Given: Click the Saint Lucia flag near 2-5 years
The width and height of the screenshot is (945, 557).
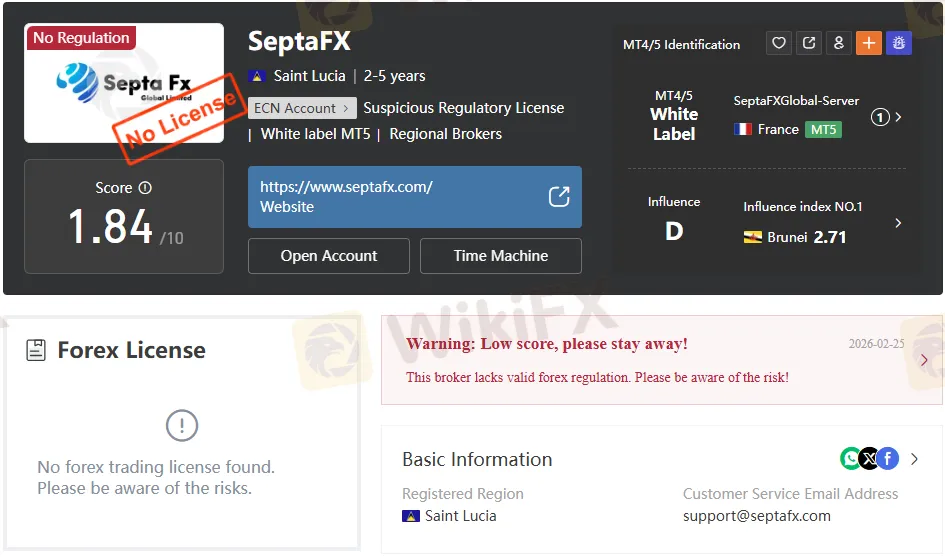Looking at the screenshot, I should pos(257,76).
